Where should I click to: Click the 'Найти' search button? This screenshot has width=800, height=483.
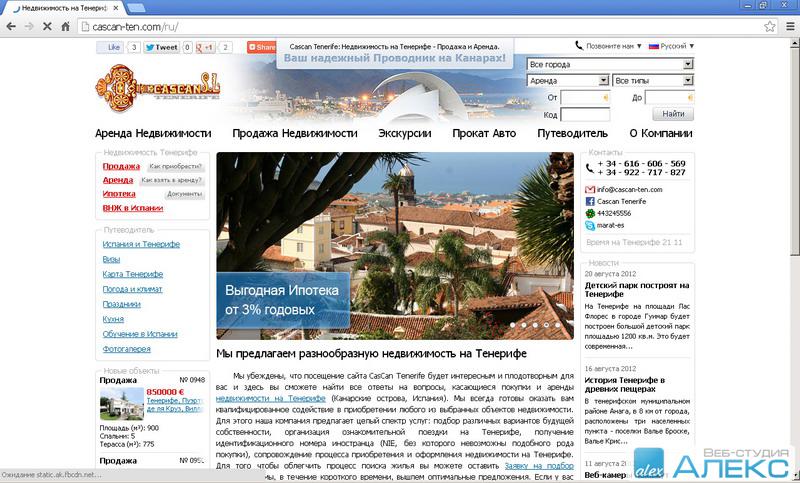[x=673, y=114]
